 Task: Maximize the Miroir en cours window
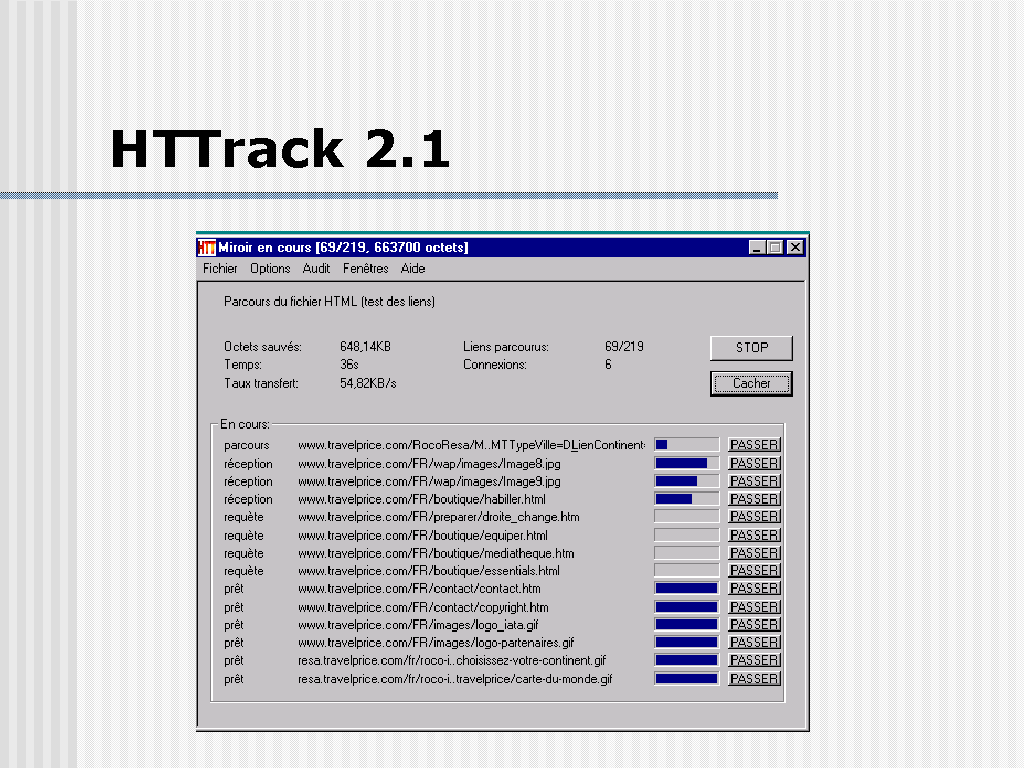(776, 247)
